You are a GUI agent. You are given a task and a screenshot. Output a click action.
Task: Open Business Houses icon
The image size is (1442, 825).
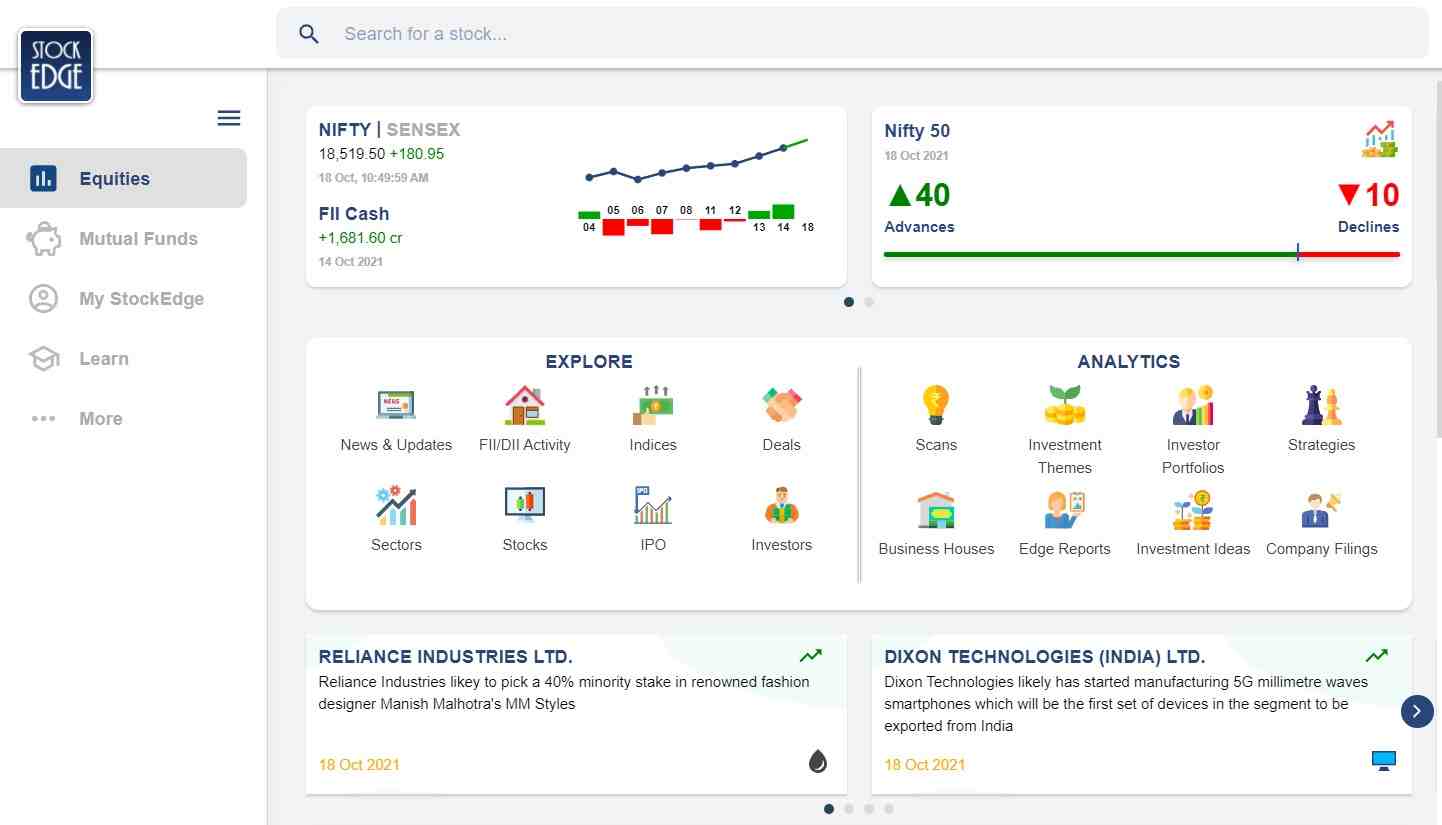(x=936, y=509)
